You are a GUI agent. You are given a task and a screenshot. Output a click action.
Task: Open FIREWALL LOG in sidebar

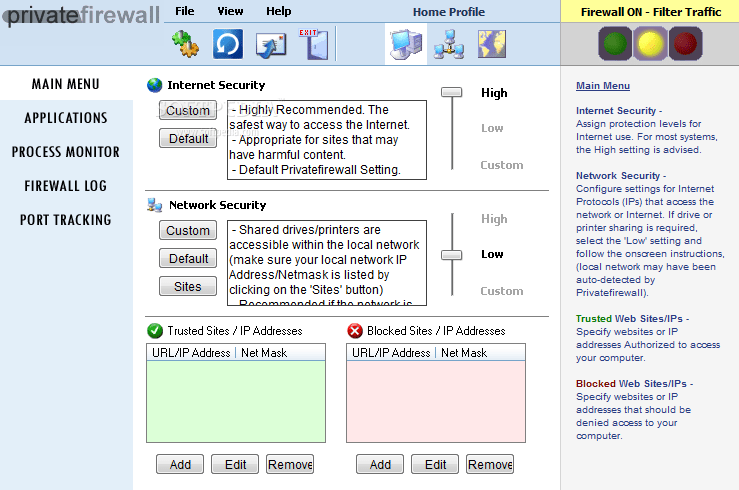click(66, 186)
